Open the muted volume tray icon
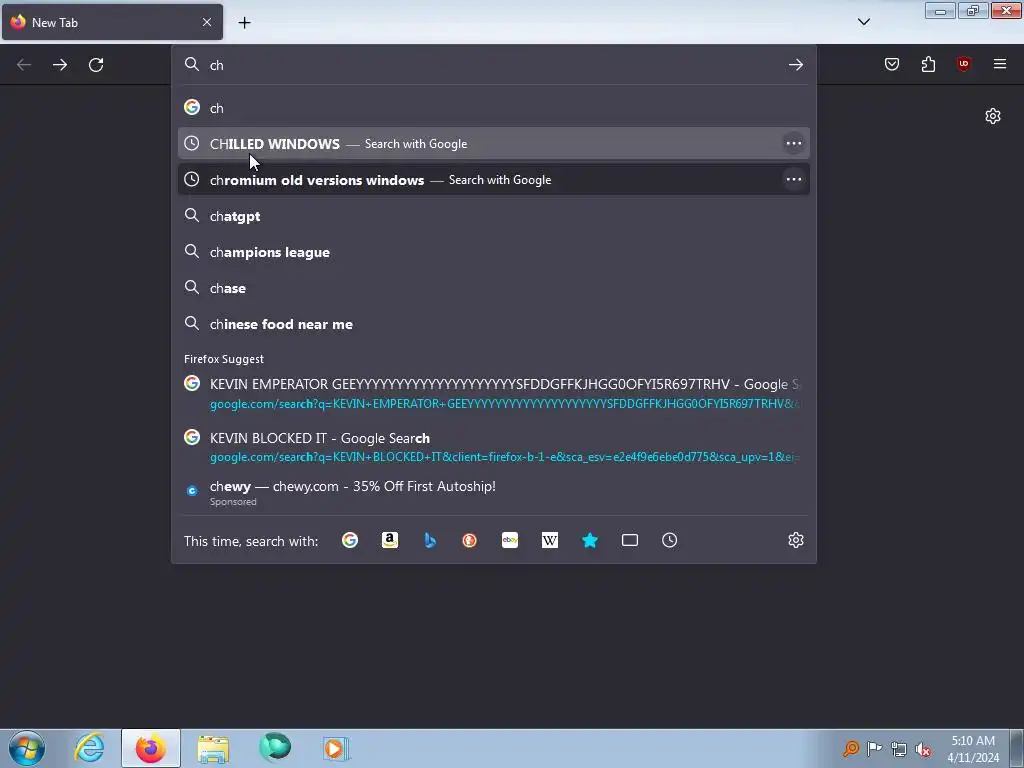Viewport: 1024px width, 768px height. point(923,750)
